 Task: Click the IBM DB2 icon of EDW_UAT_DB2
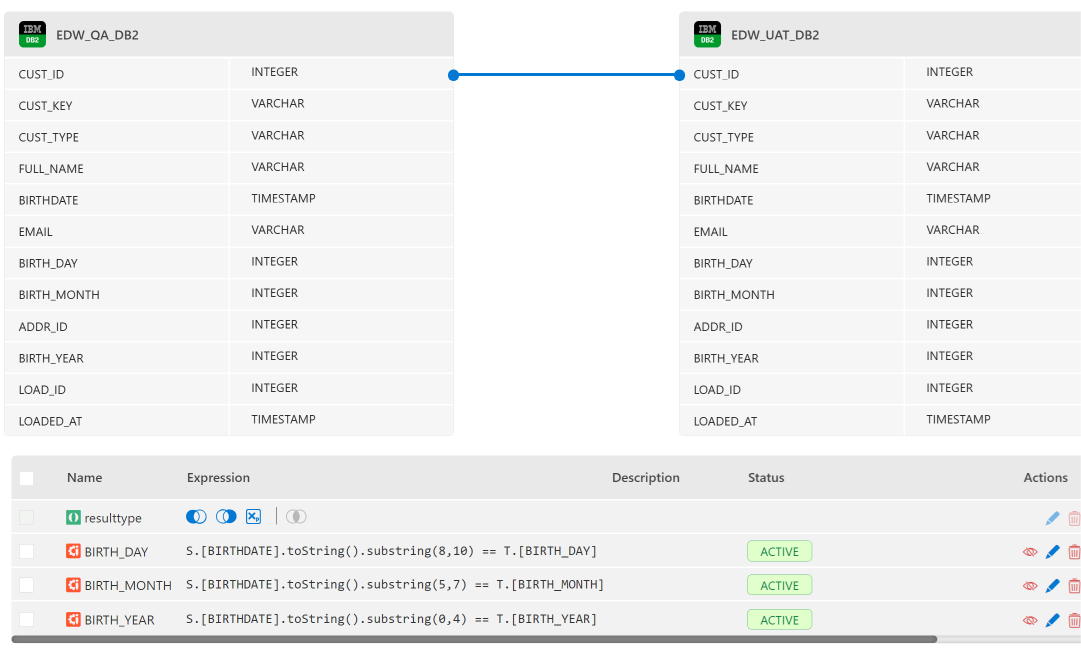[x=707, y=35]
